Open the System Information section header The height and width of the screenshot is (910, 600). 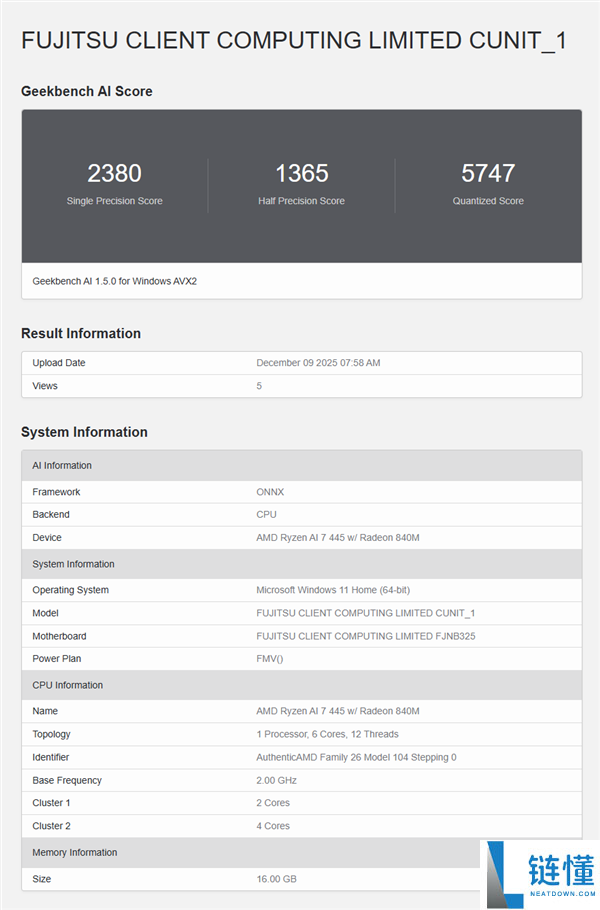pyautogui.click(x=70, y=564)
